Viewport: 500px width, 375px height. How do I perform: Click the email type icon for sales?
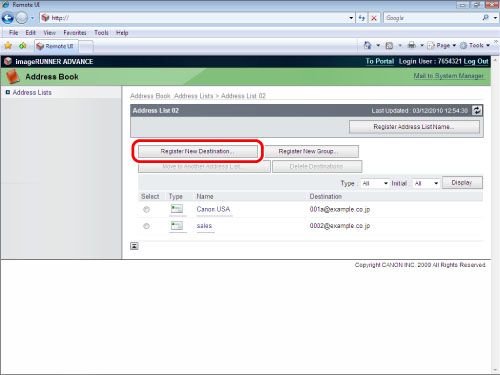coord(177,226)
